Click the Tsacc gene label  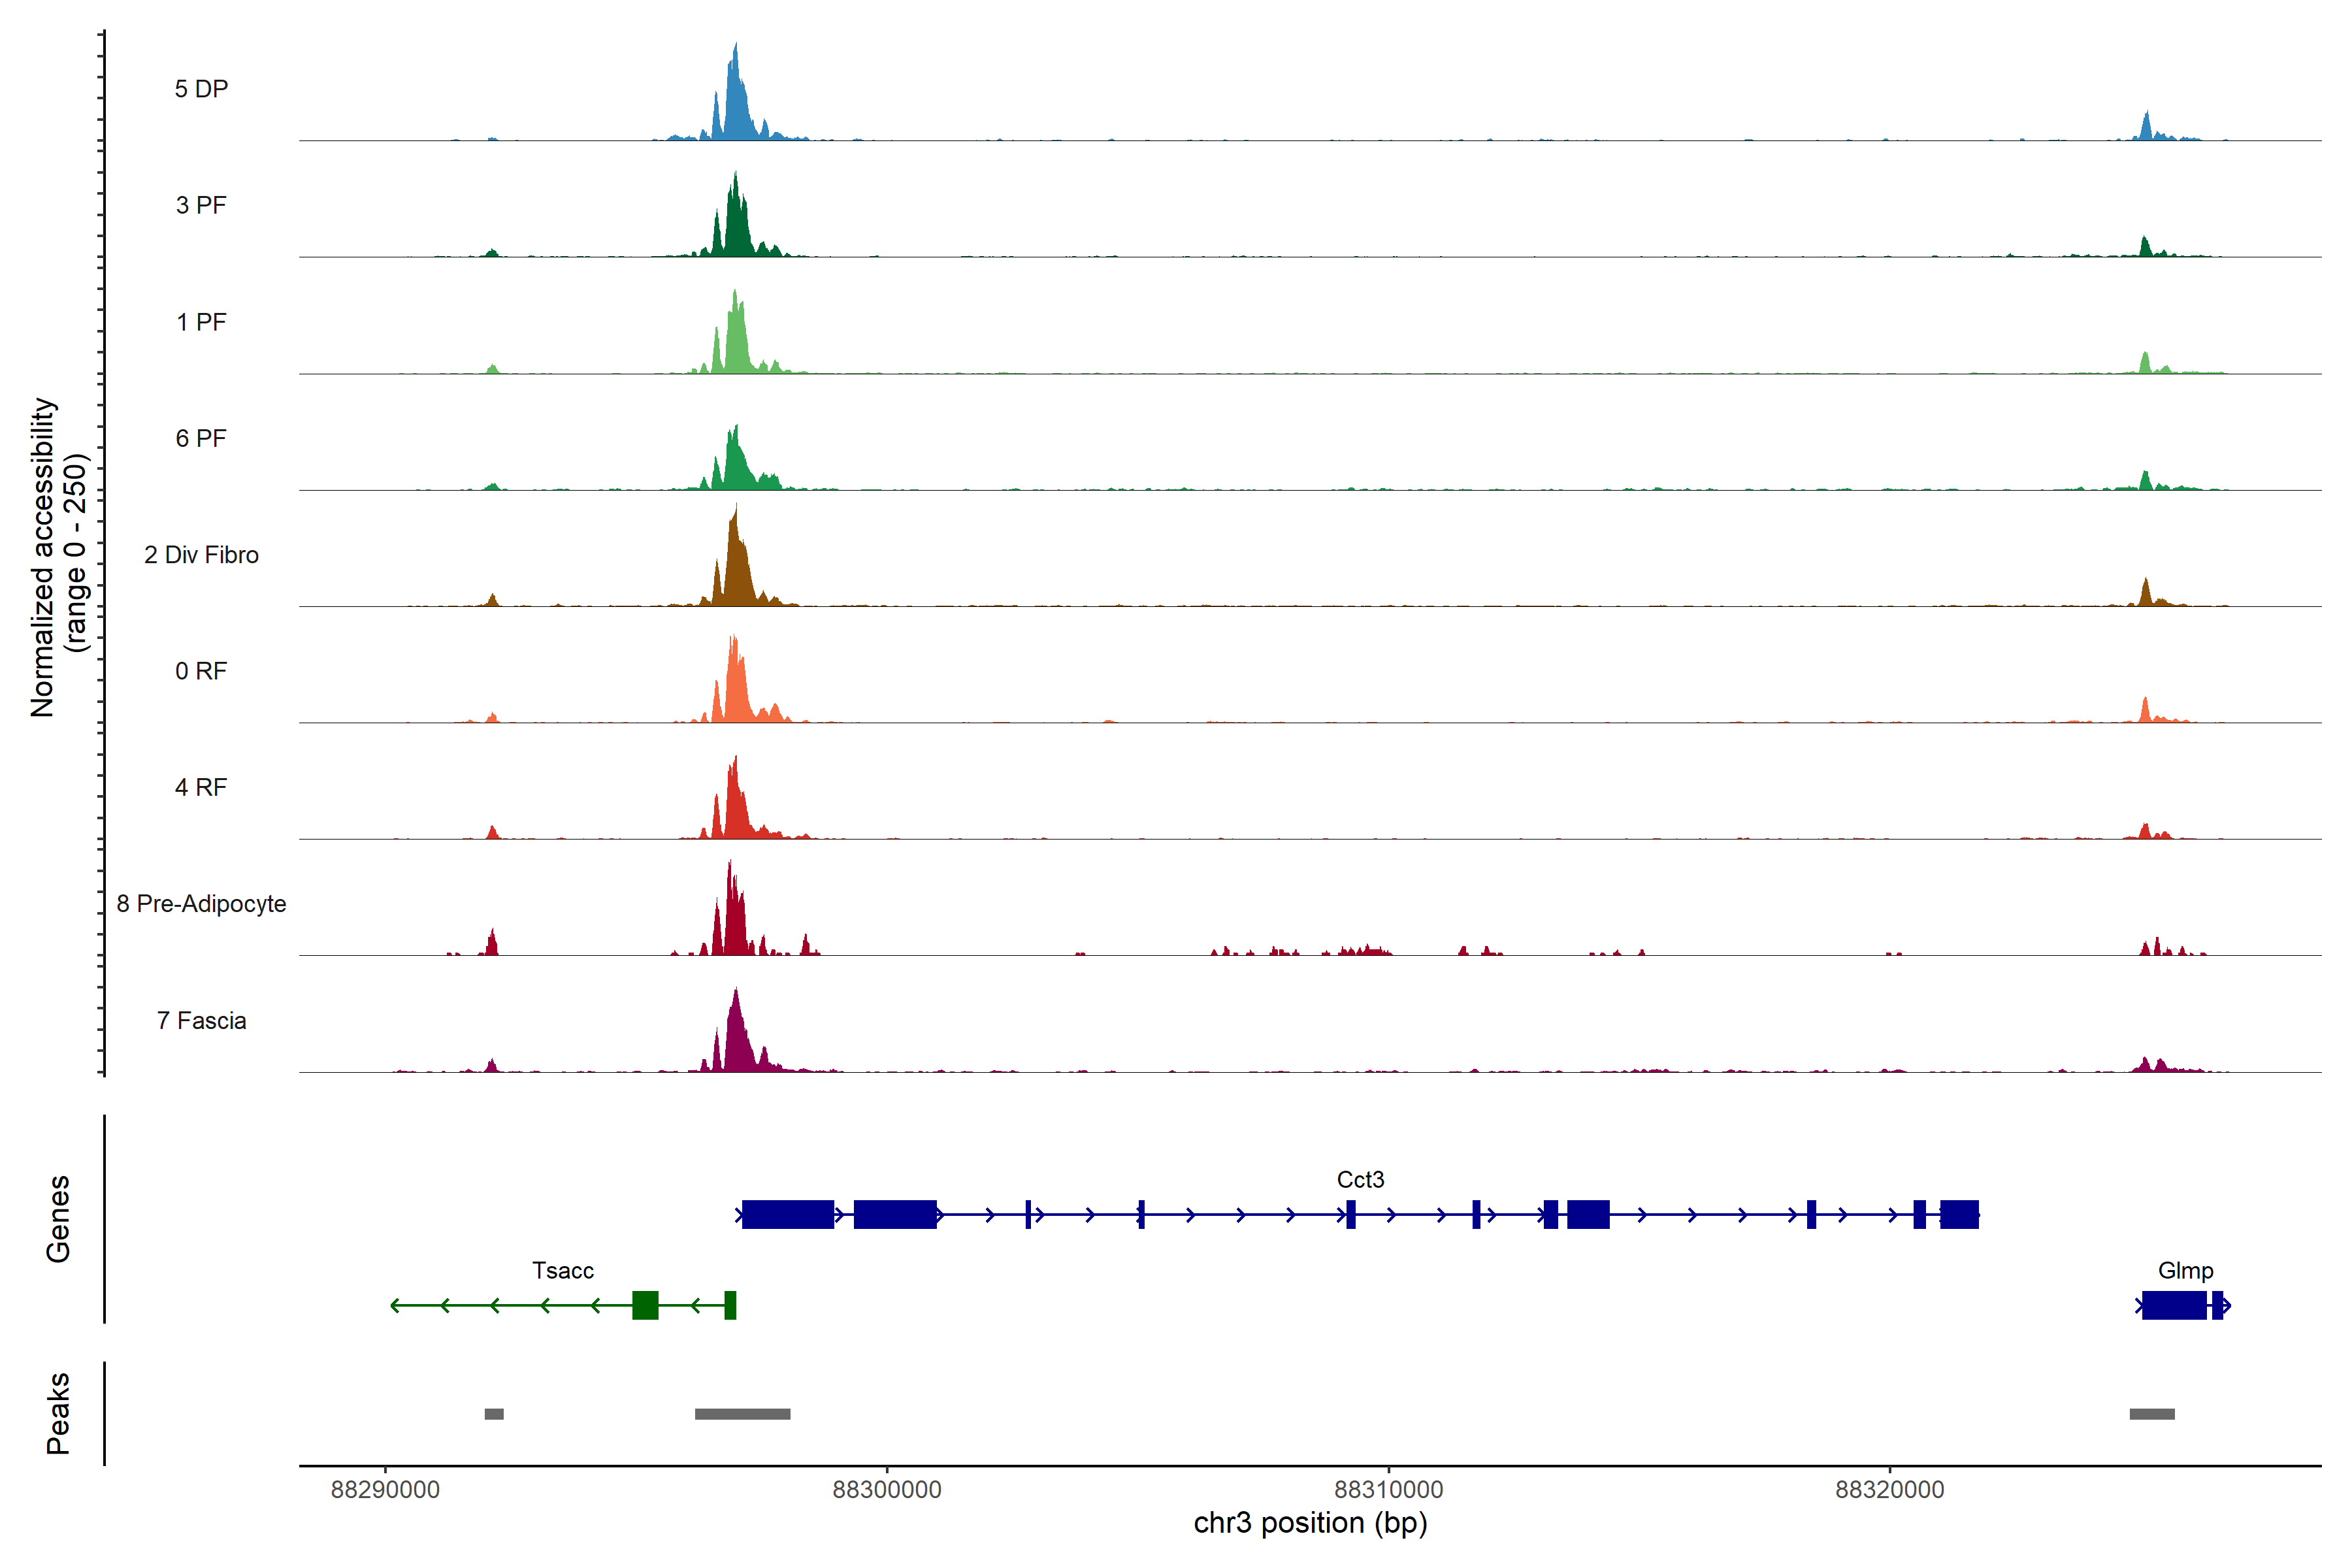pos(563,1271)
